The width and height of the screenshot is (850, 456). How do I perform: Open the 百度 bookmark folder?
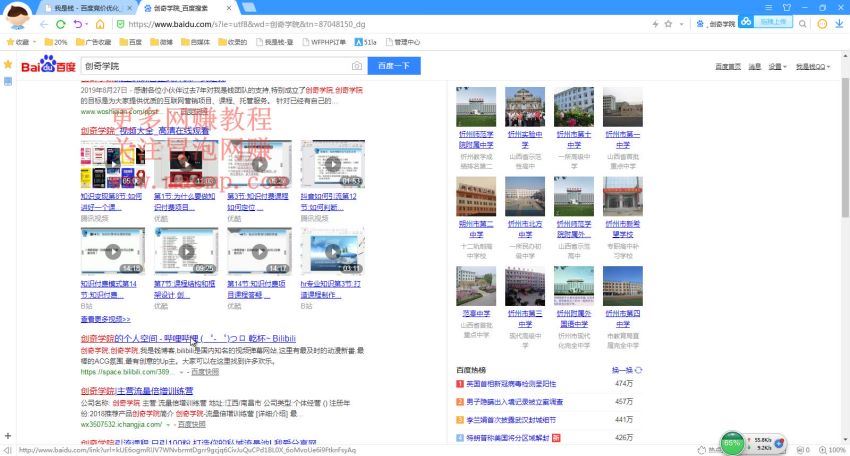(x=131, y=42)
